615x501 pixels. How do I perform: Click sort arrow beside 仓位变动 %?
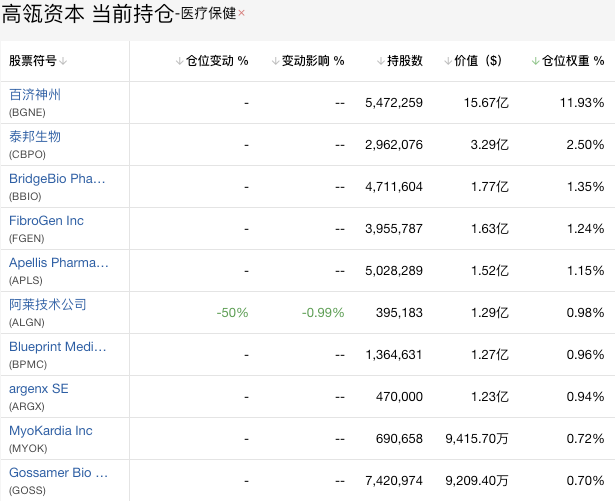point(180,61)
